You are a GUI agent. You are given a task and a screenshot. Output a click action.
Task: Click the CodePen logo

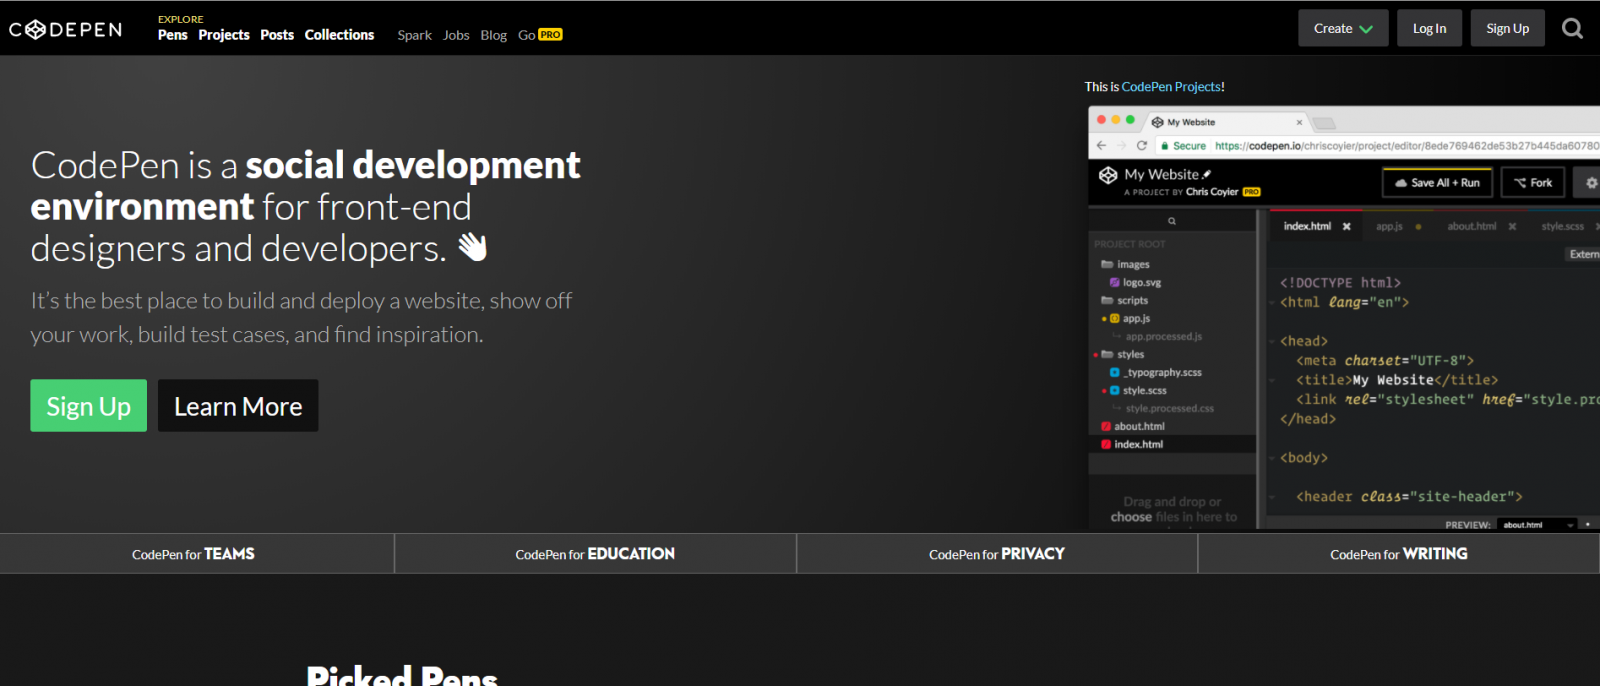66,30
